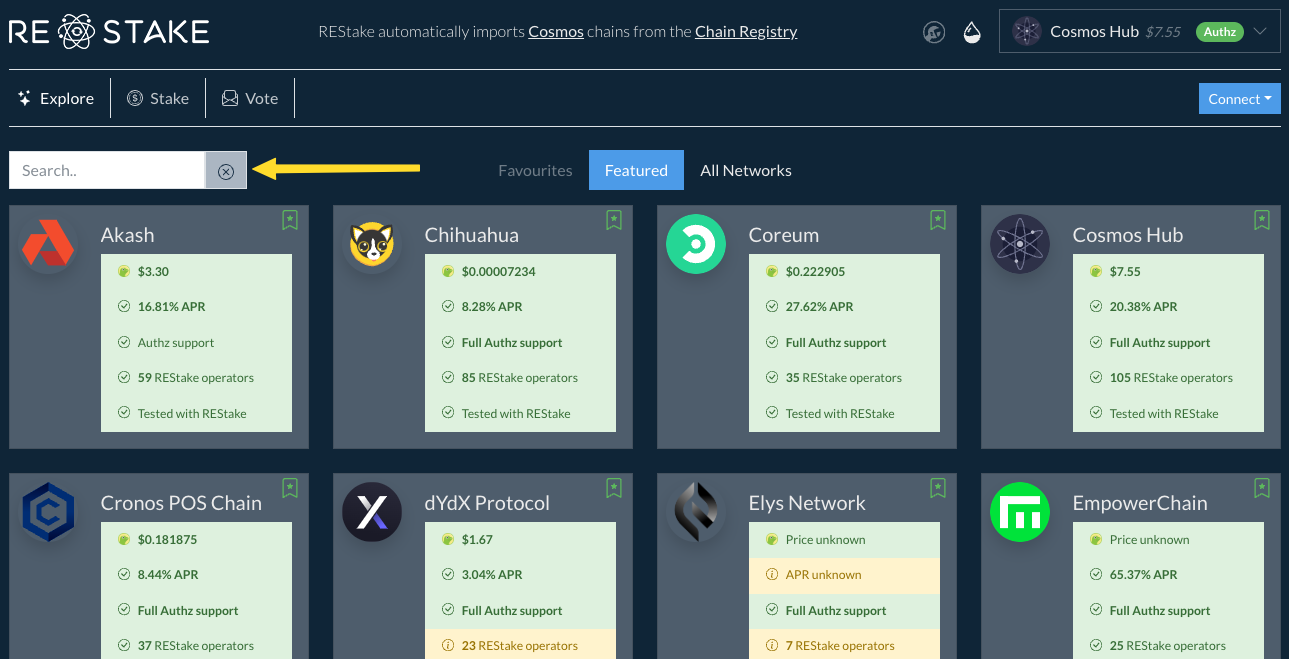Viewport: 1289px width, 659px height.
Task: Switch to the Stake tab
Action: [158, 98]
